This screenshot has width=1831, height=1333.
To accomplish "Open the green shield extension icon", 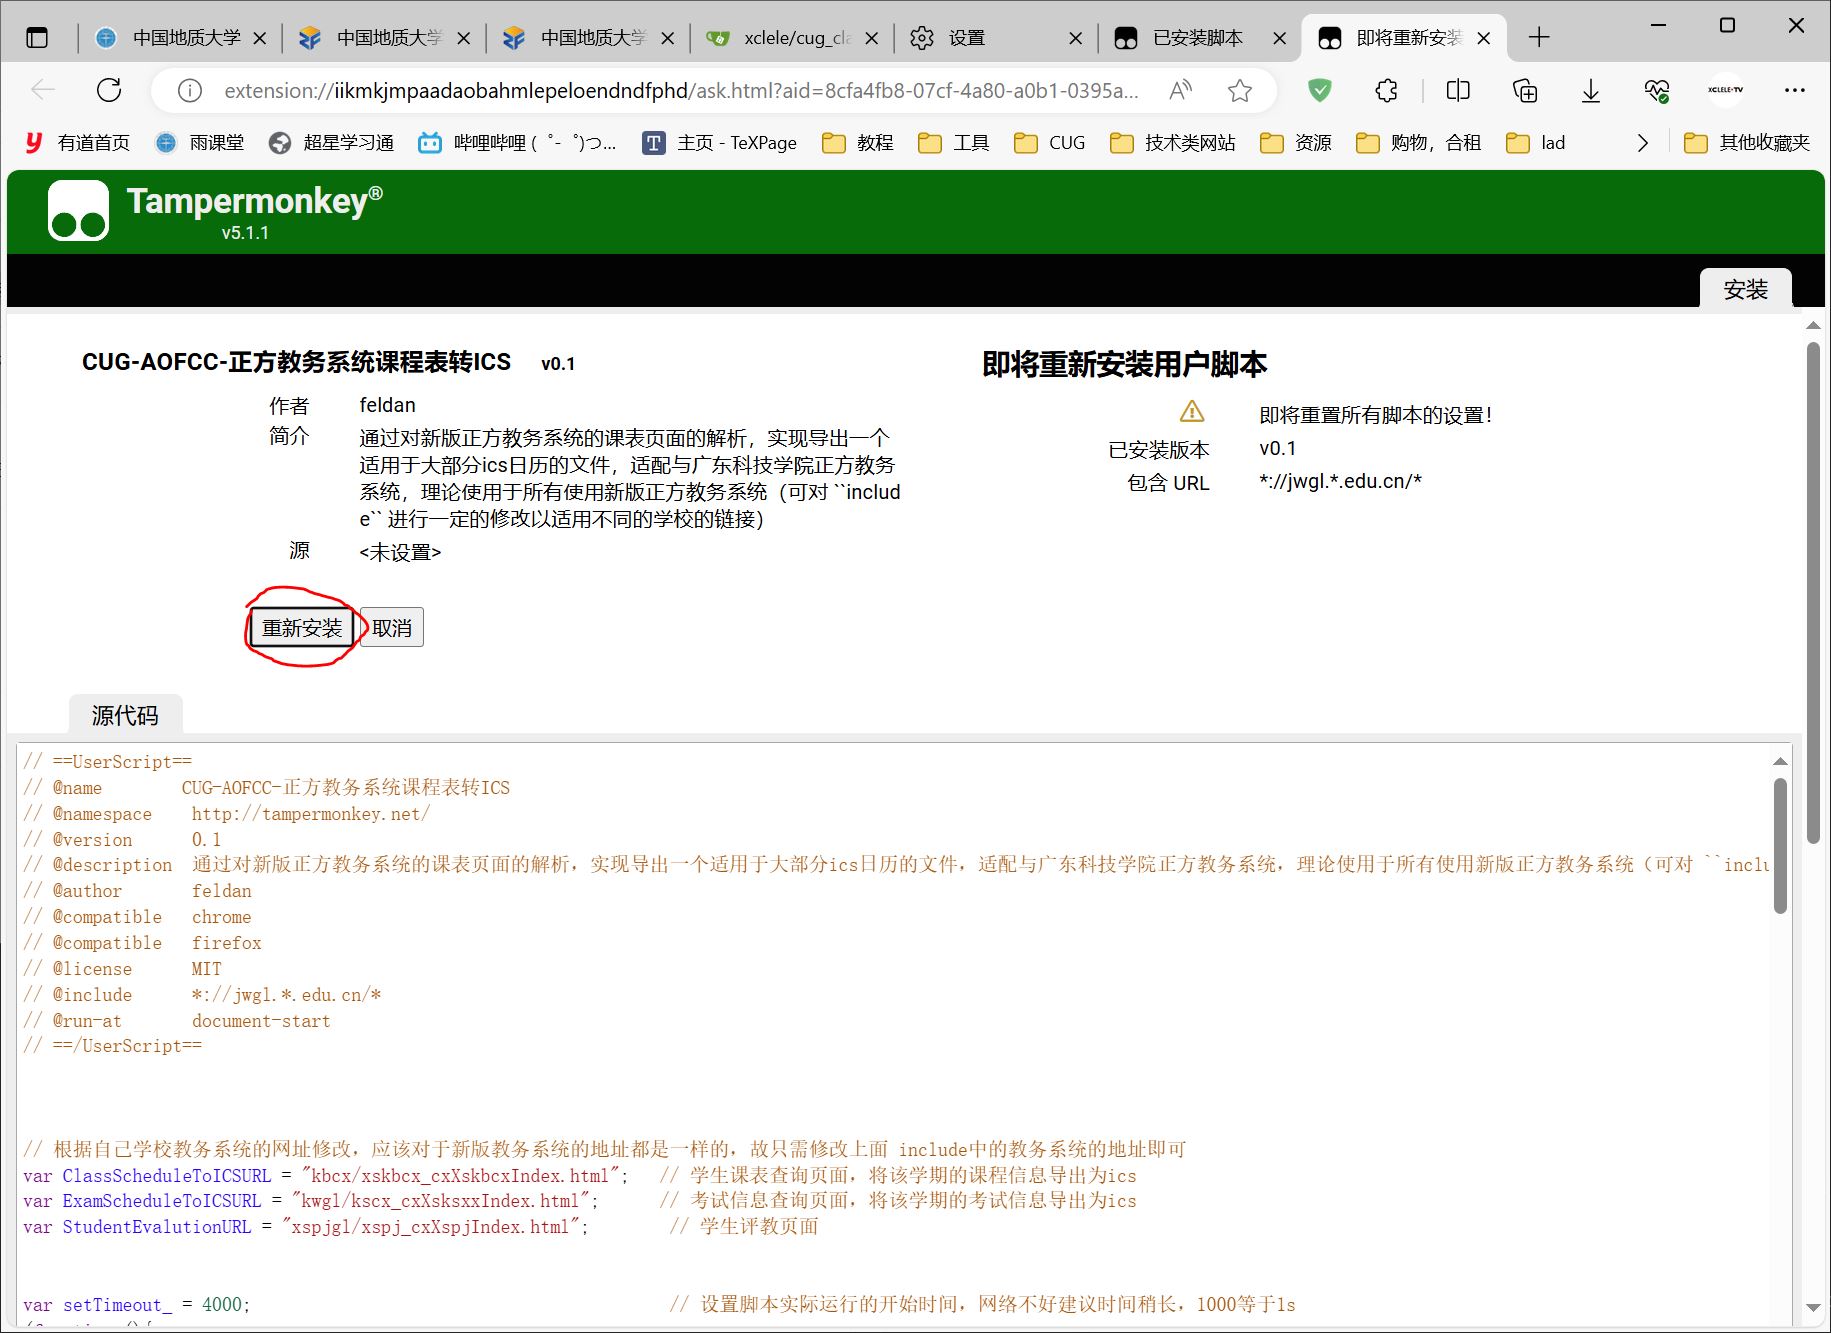I will pyautogui.click(x=1320, y=91).
